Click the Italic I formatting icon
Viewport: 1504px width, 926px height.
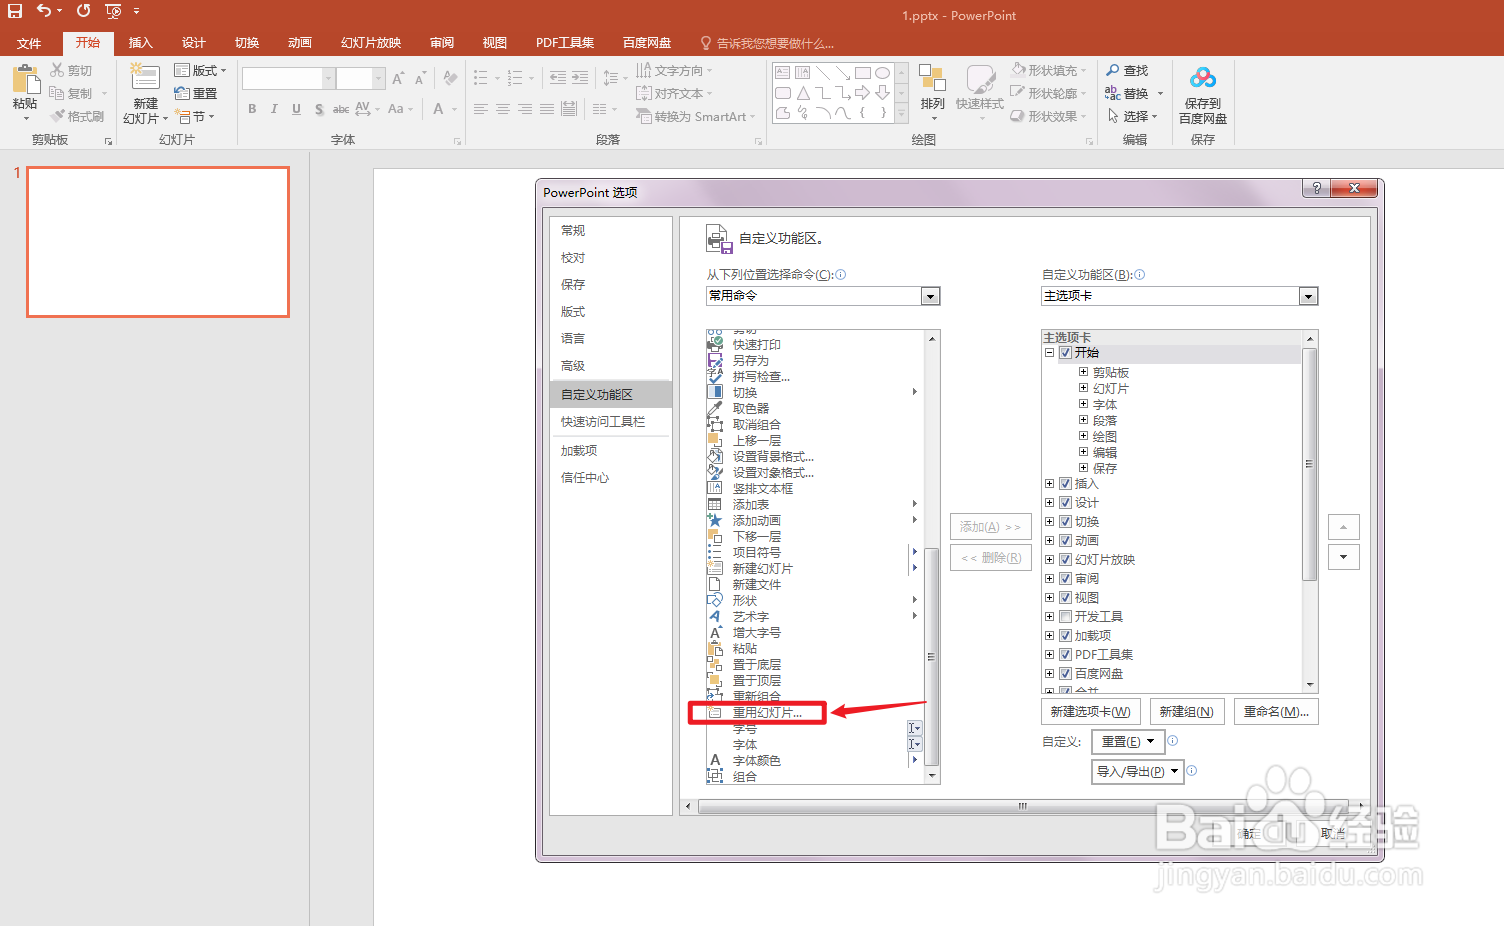274,109
